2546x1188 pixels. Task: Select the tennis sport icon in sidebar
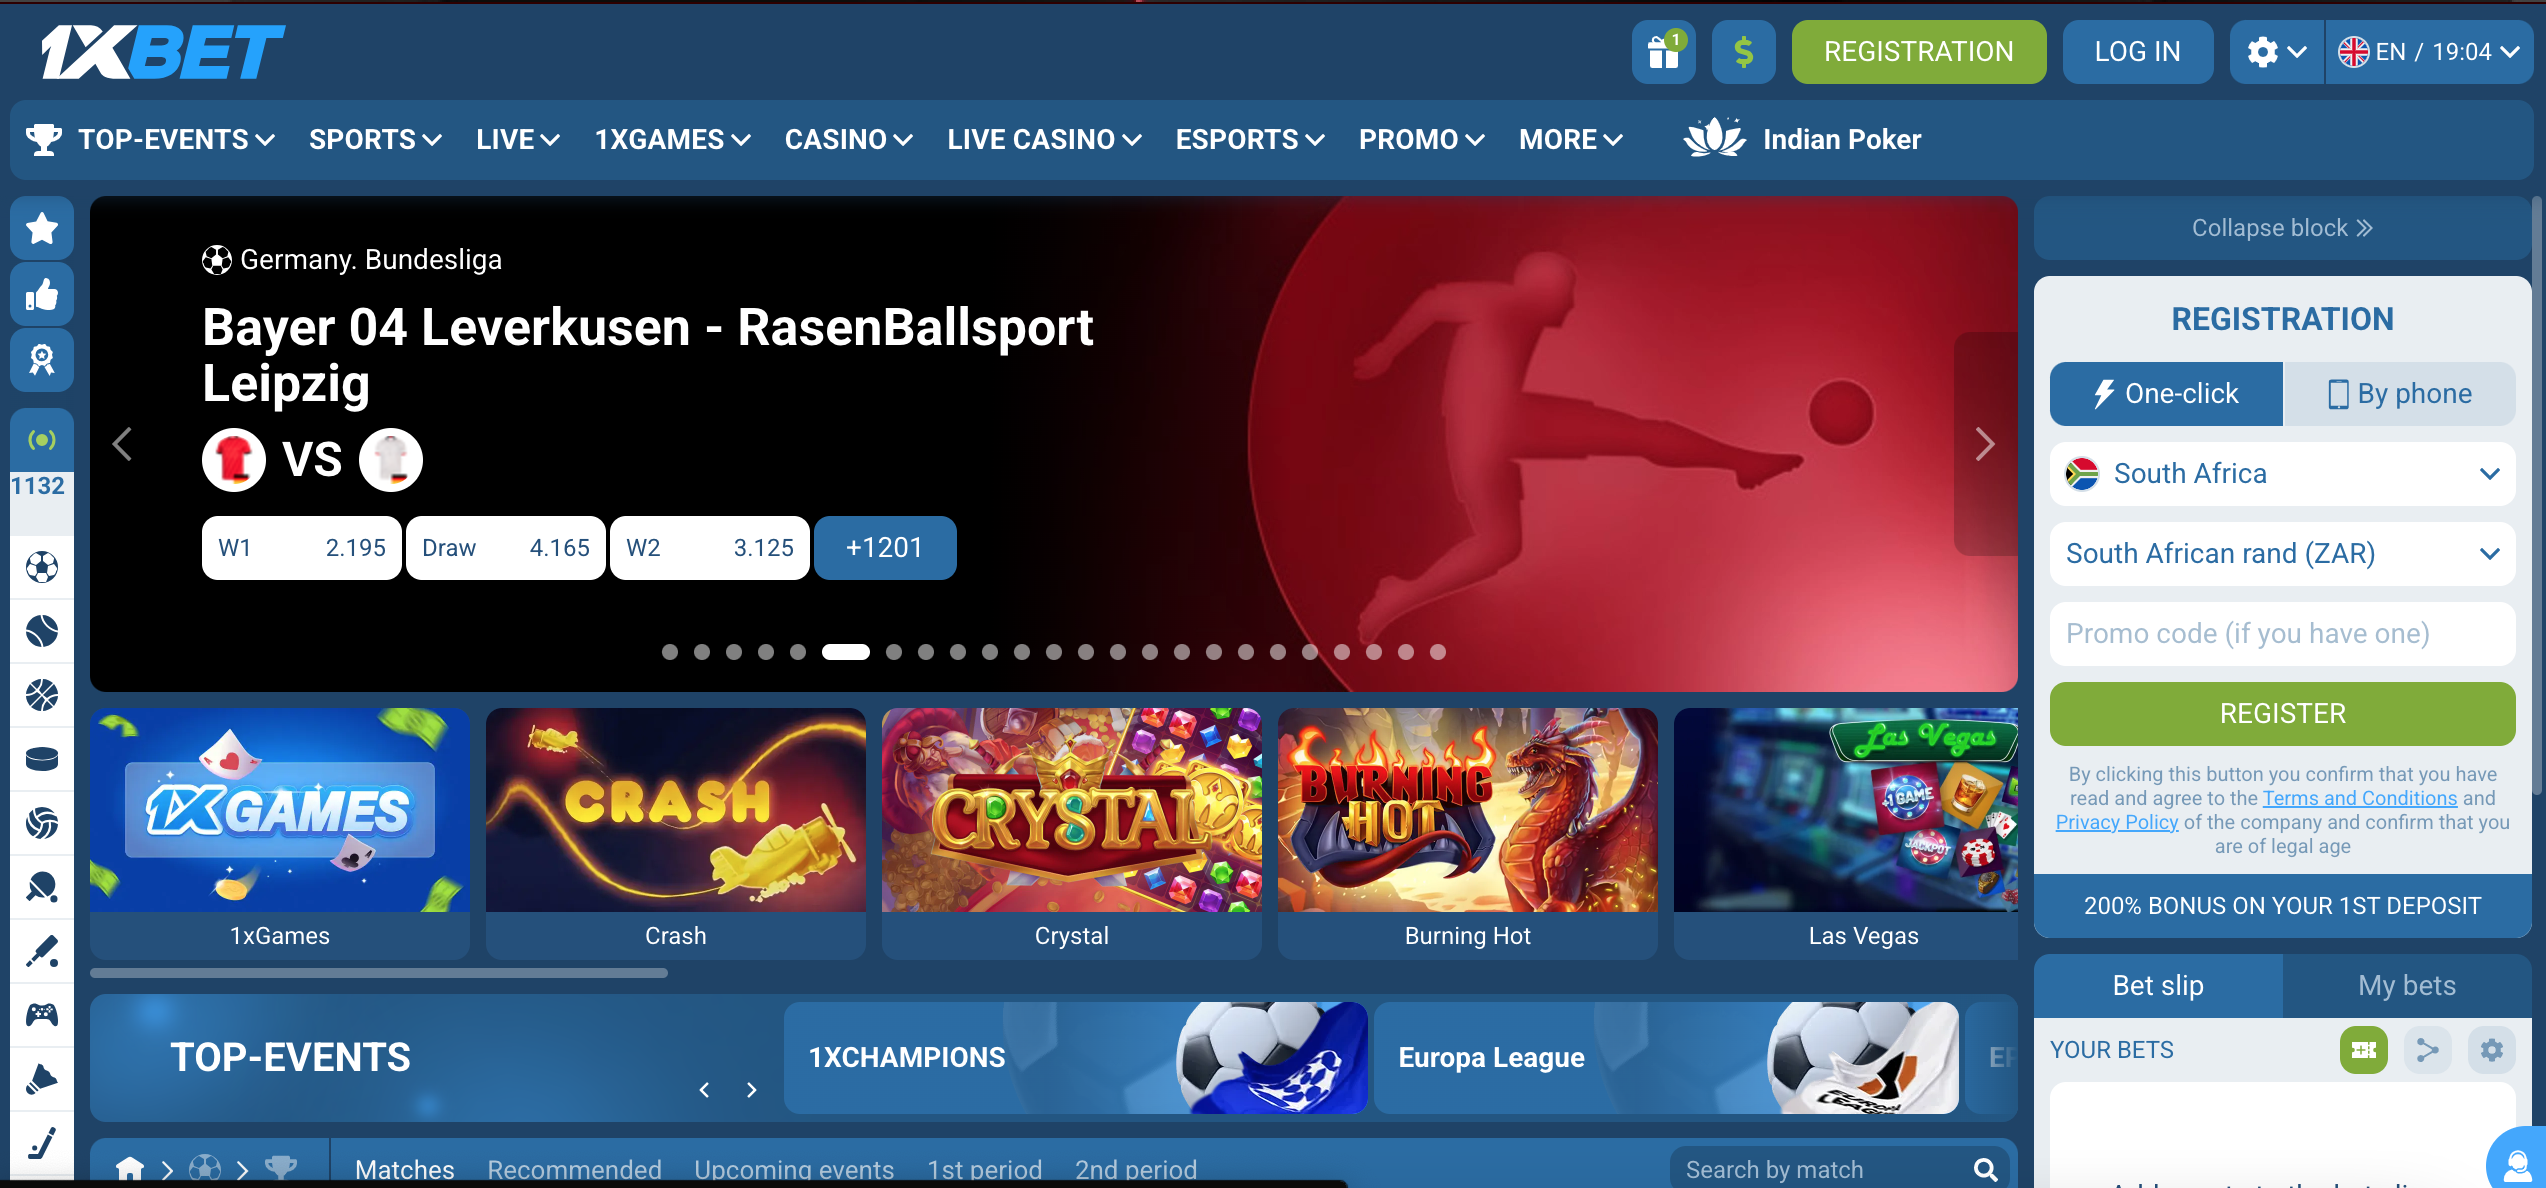click(x=42, y=632)
